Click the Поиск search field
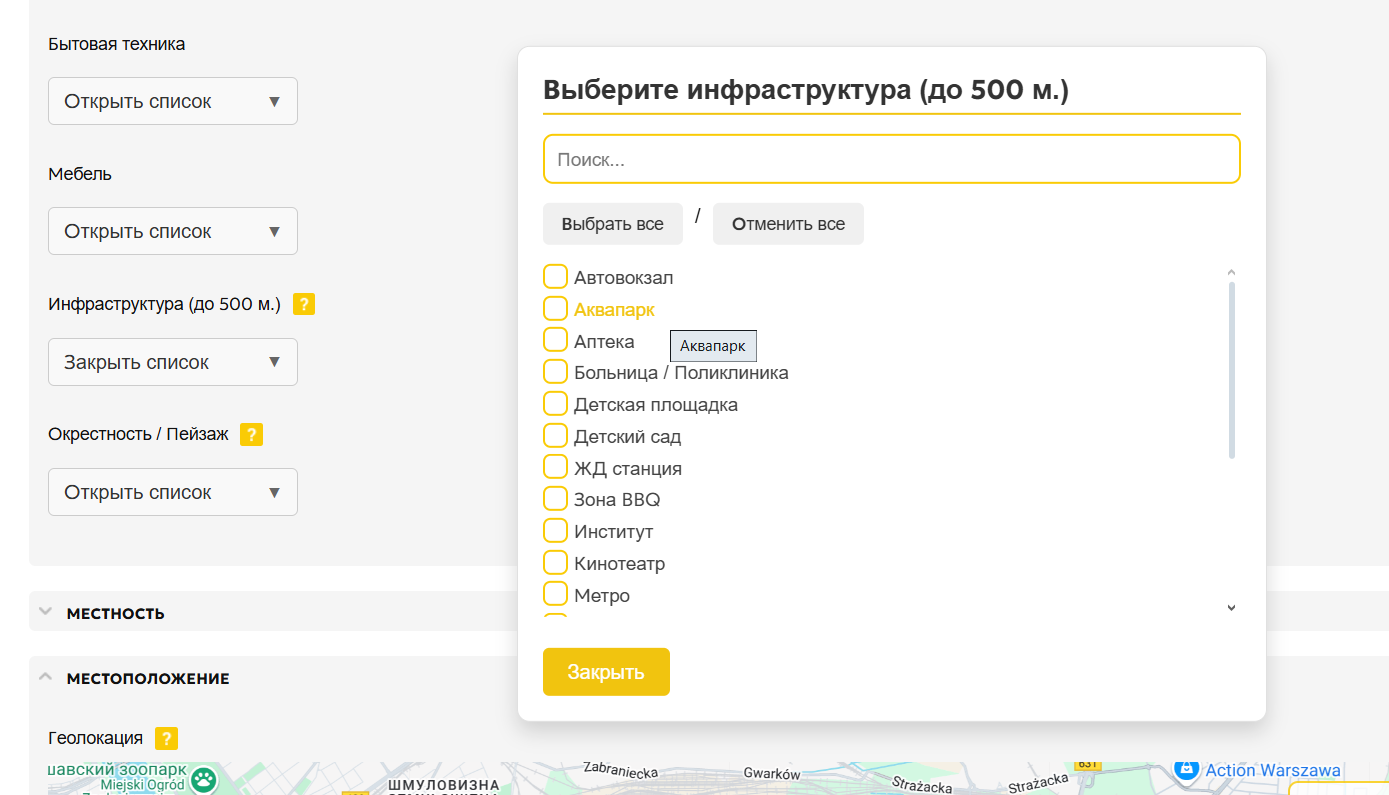1389x795 pixels. point(891,159)
